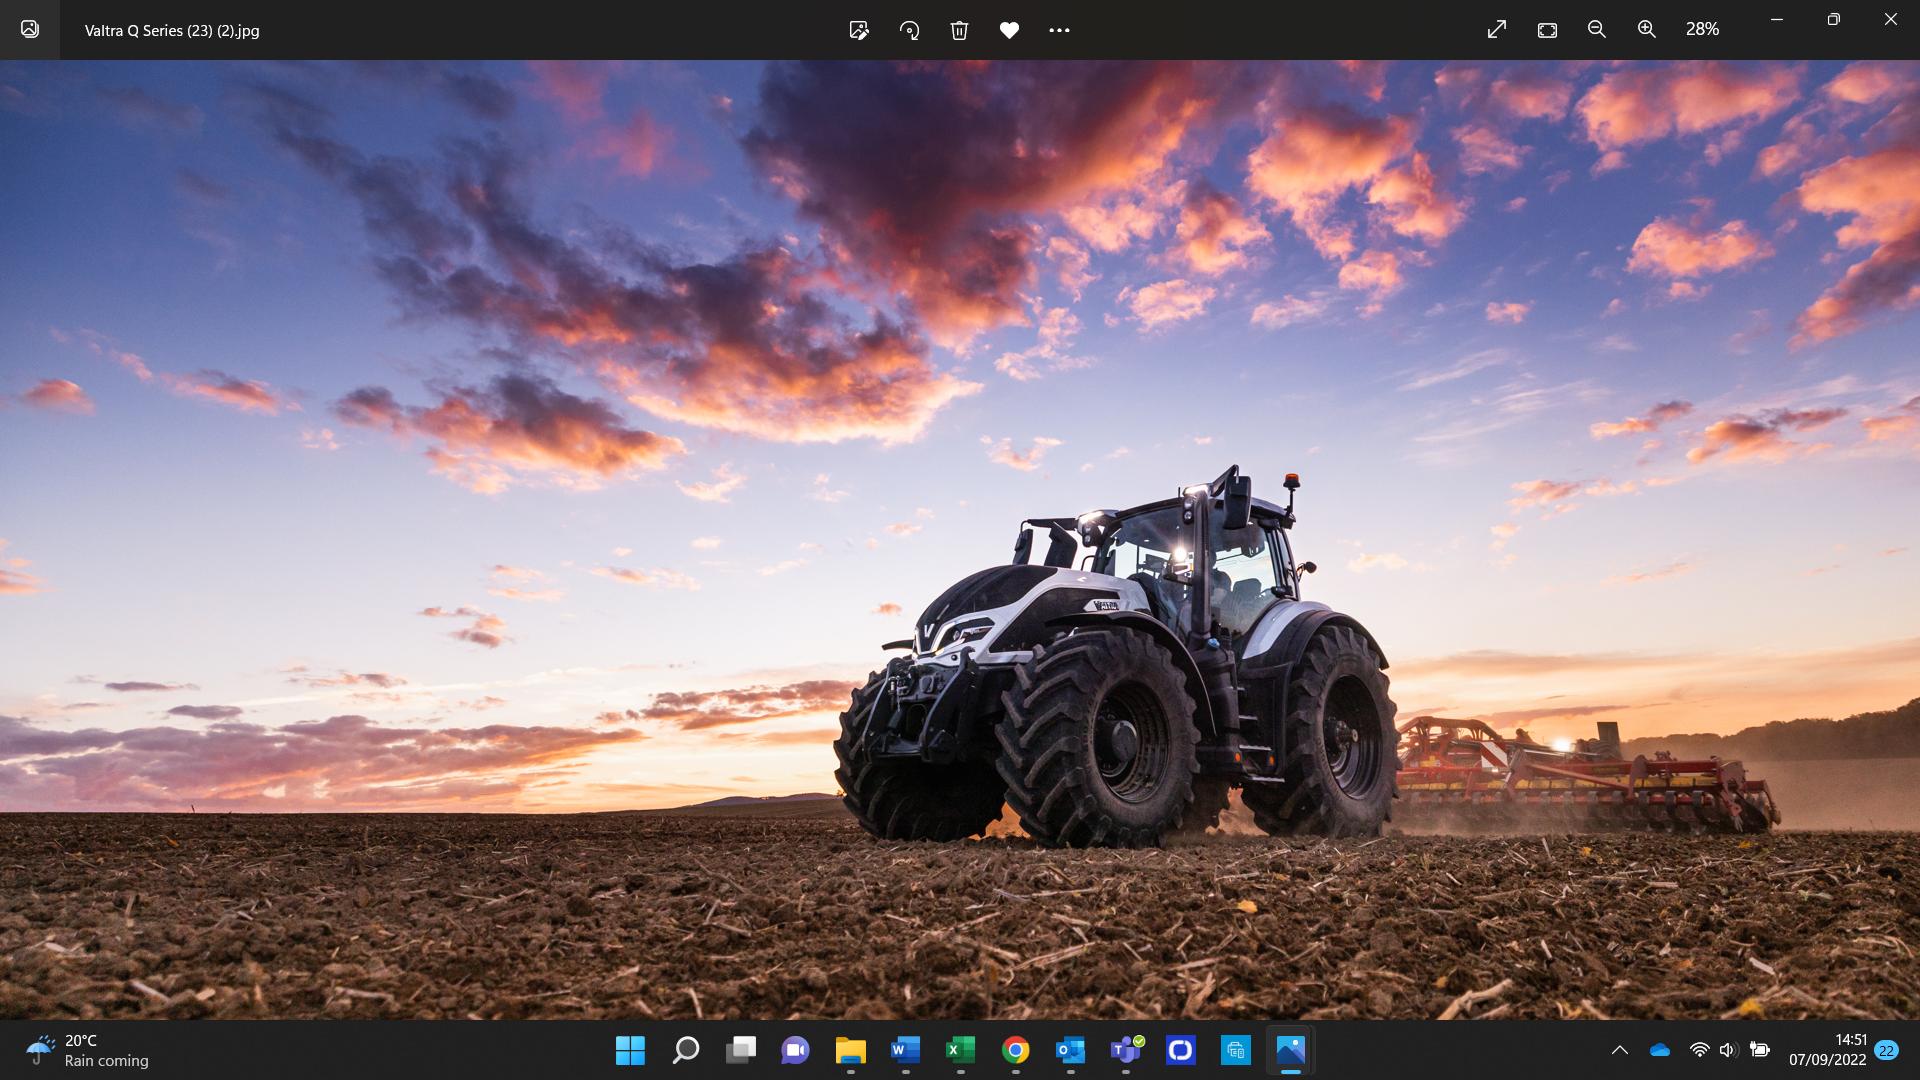
Task: Zoom in with the plus magnifier
Action: [x=1647, y=30]
